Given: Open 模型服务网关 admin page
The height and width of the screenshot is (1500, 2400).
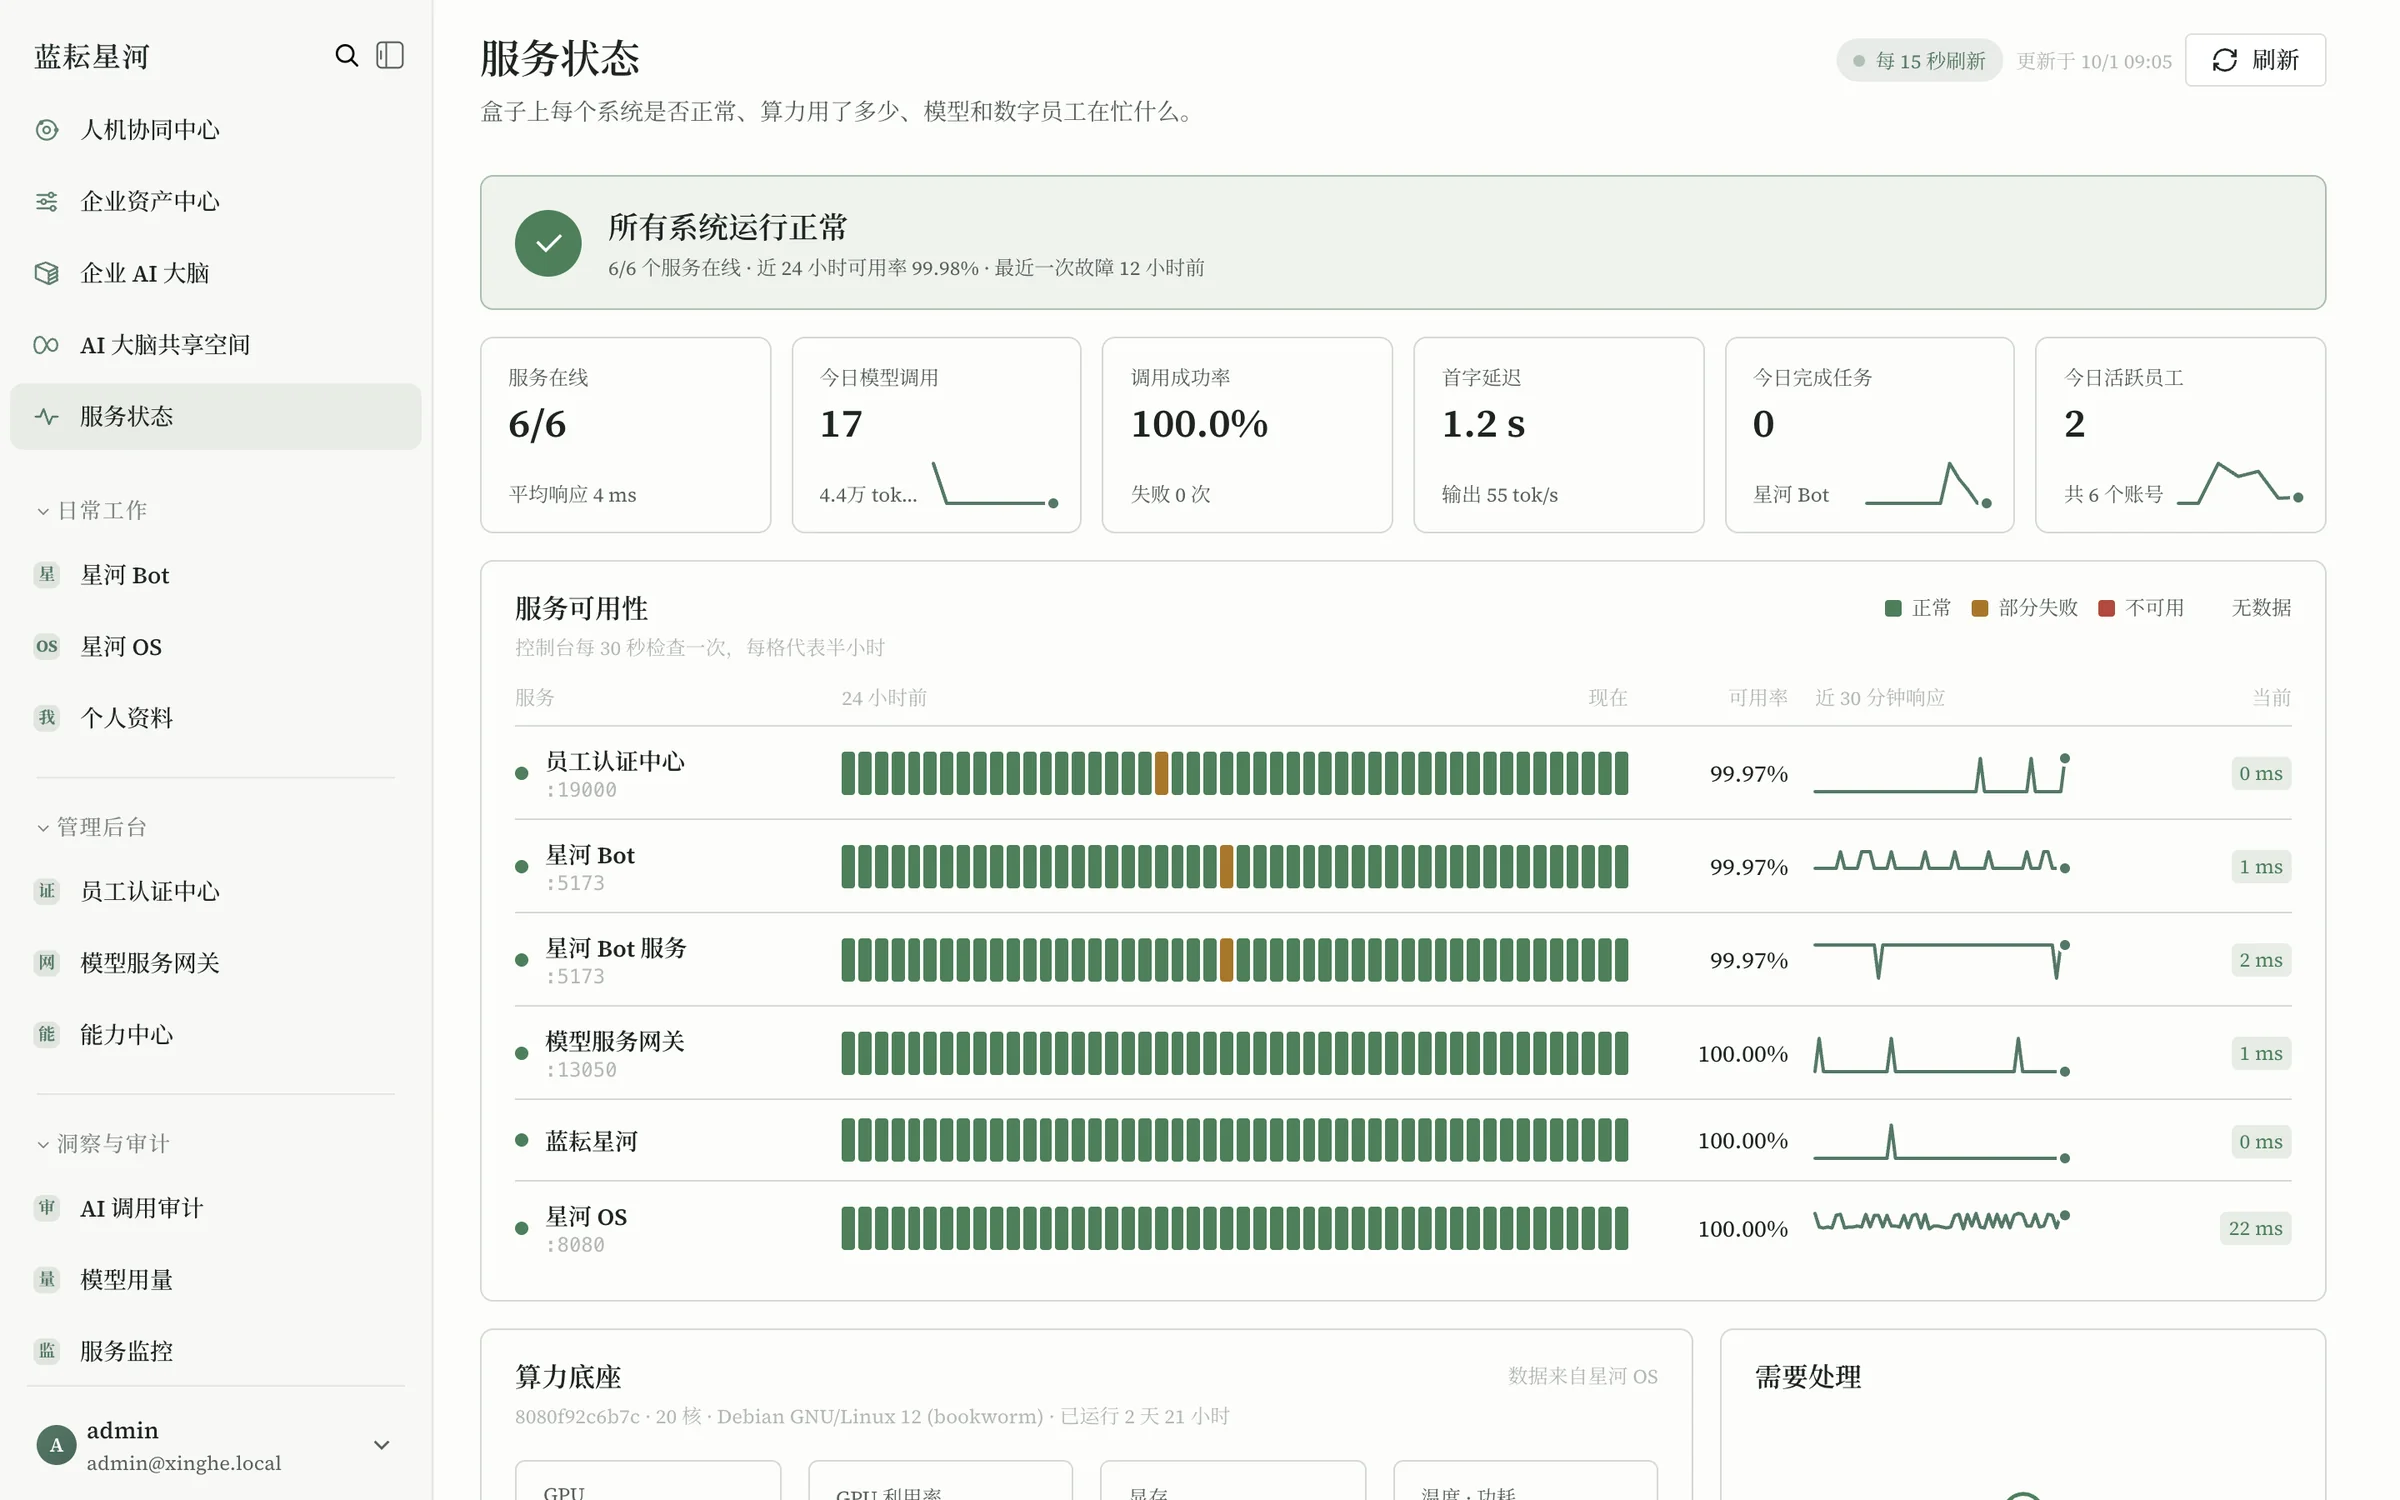Looking at the screenshot, I should (215, 963).
